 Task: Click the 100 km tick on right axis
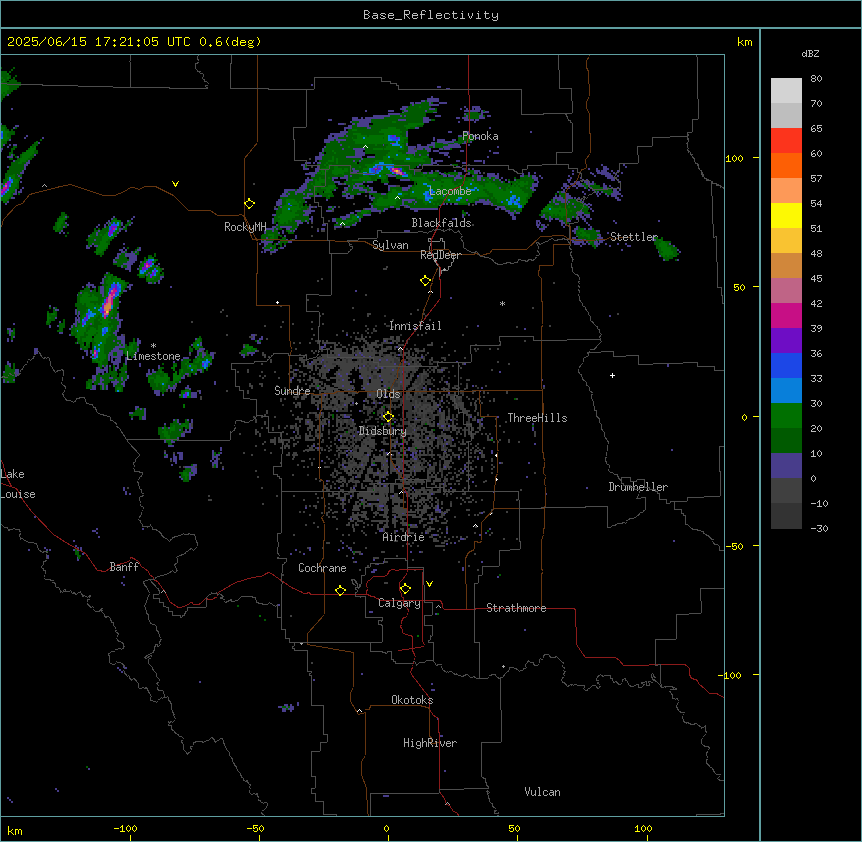[x=734, y=158]
